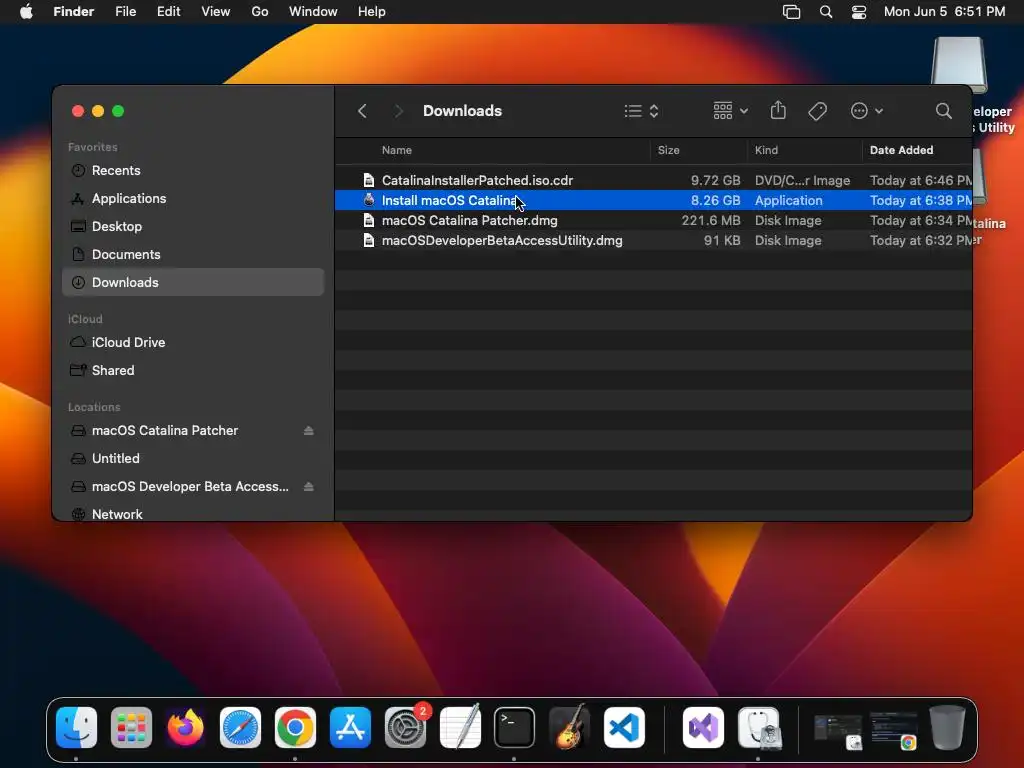Click the Stage Manager menu bar icon
Screen dimensions: 1024x768
(x=791, y=12)
